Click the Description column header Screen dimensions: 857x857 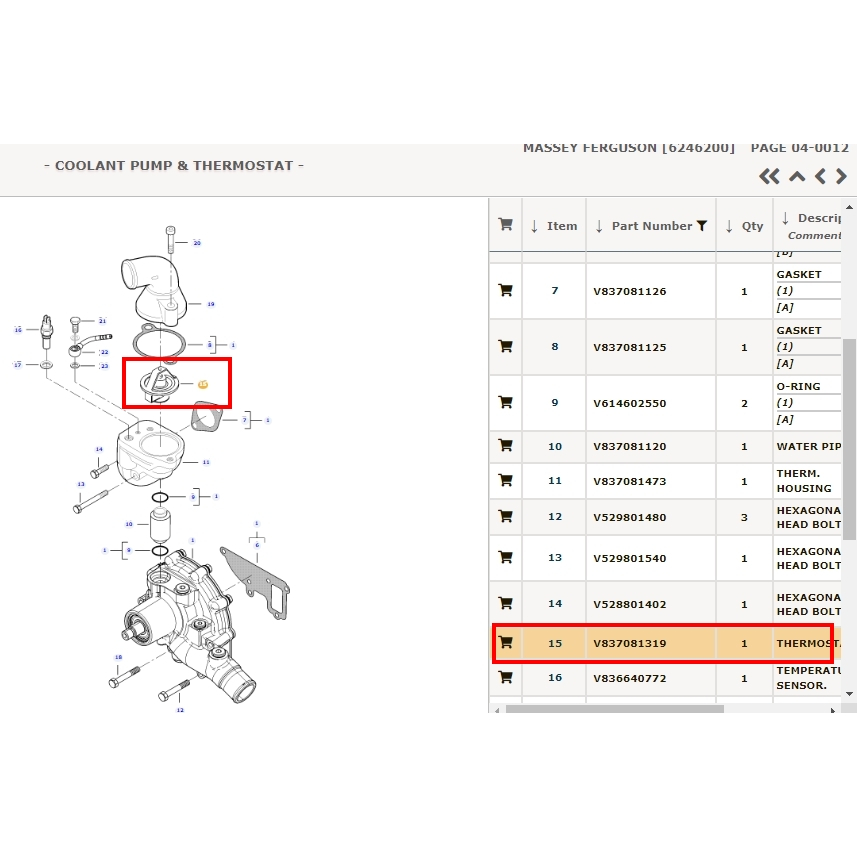pyautogui.click(x=815, y=218)
